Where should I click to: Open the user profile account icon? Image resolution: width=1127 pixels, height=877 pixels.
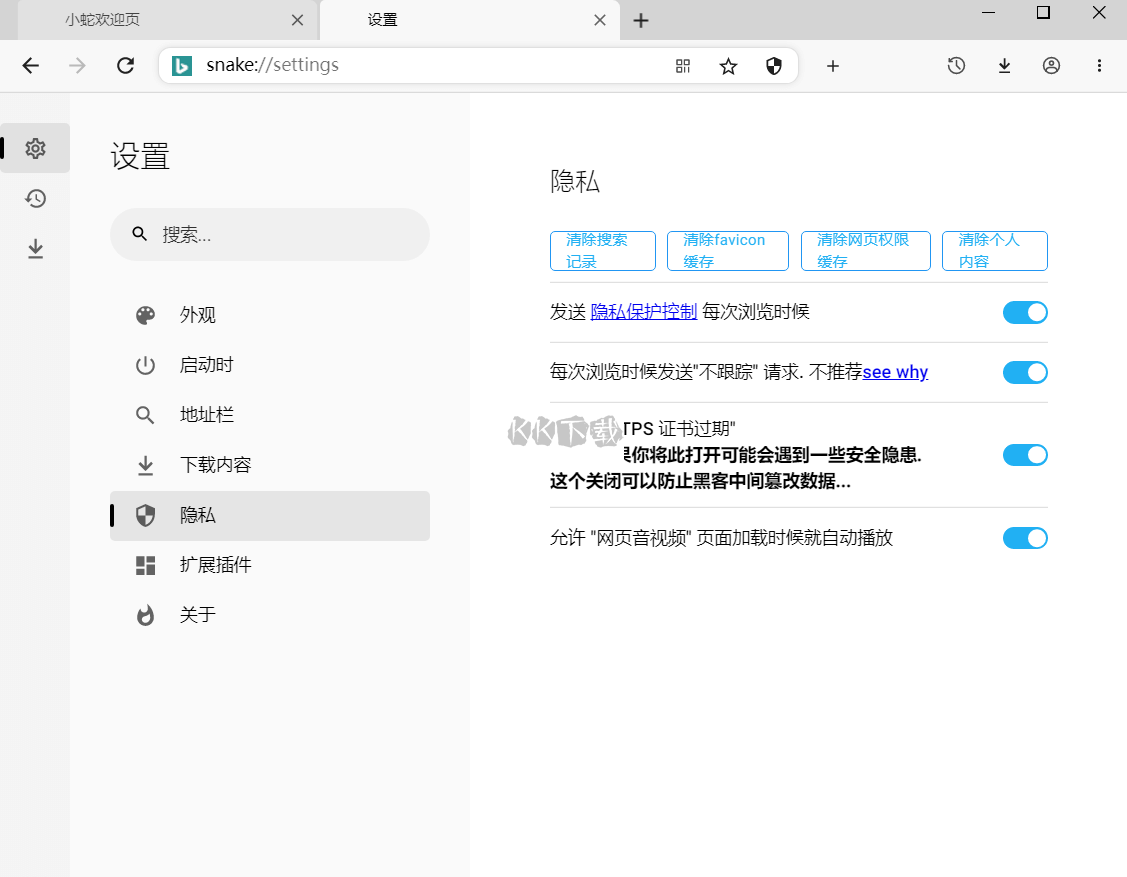click(x=1051, y=66)
